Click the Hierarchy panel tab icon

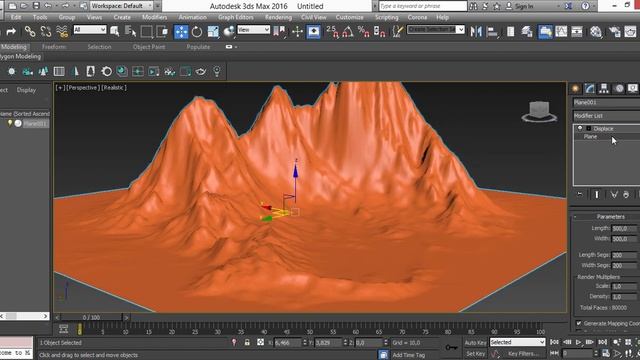pyautogui.click(x=604, y=89)
